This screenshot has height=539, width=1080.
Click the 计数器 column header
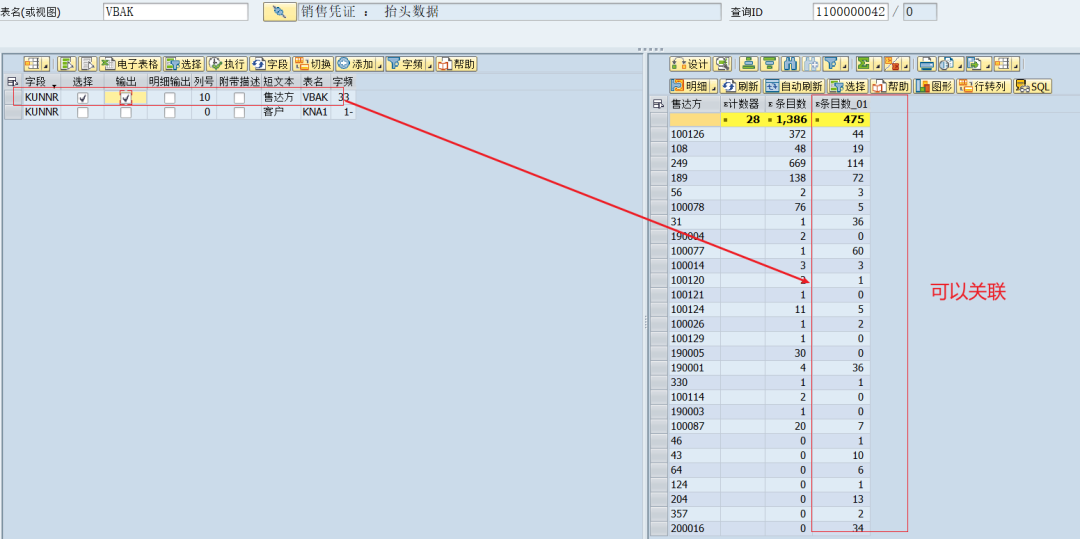[x=742, y=104]
